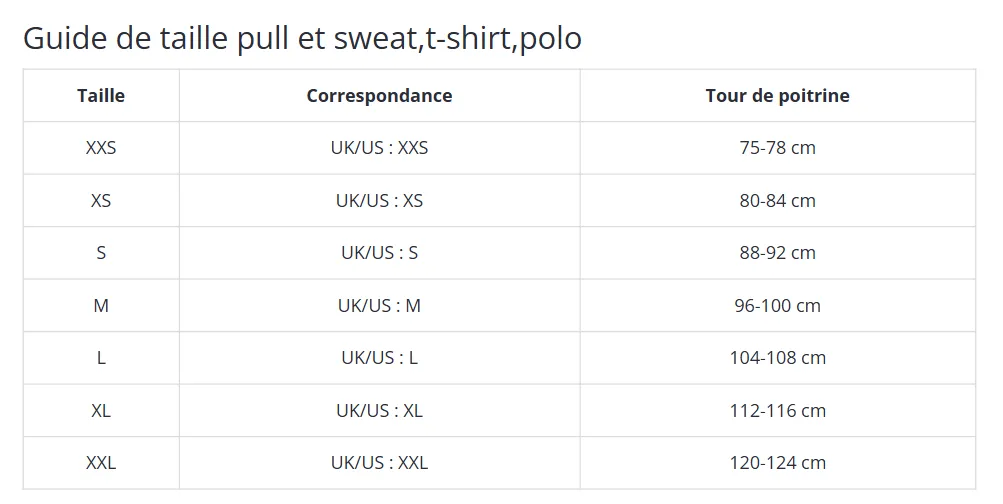Select the 'Taille' column header
This screenshot has height=504, width=1003.
101,96
